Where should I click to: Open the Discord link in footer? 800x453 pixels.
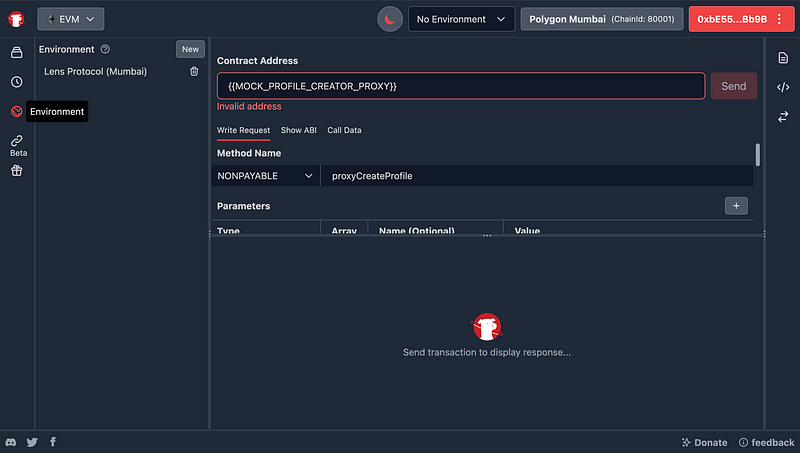click(11, 442)
